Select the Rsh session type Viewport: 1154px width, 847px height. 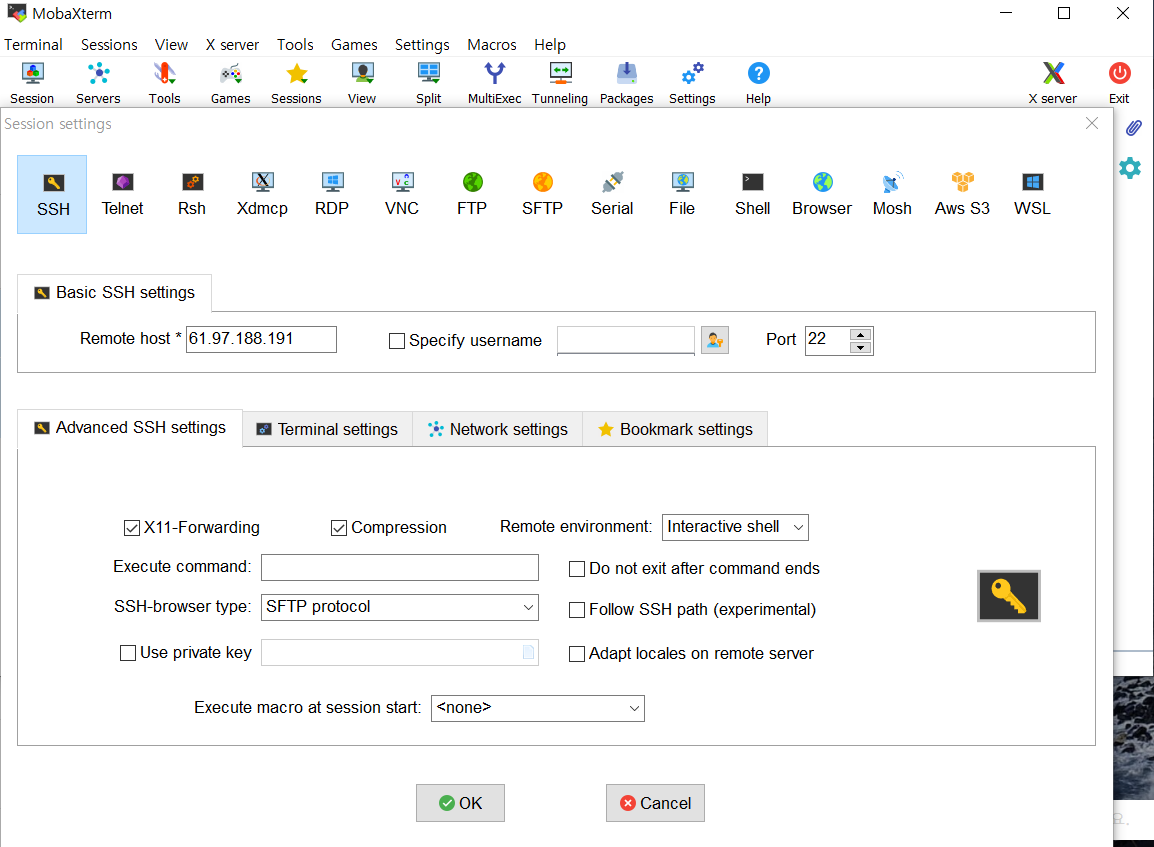(192, 194)
